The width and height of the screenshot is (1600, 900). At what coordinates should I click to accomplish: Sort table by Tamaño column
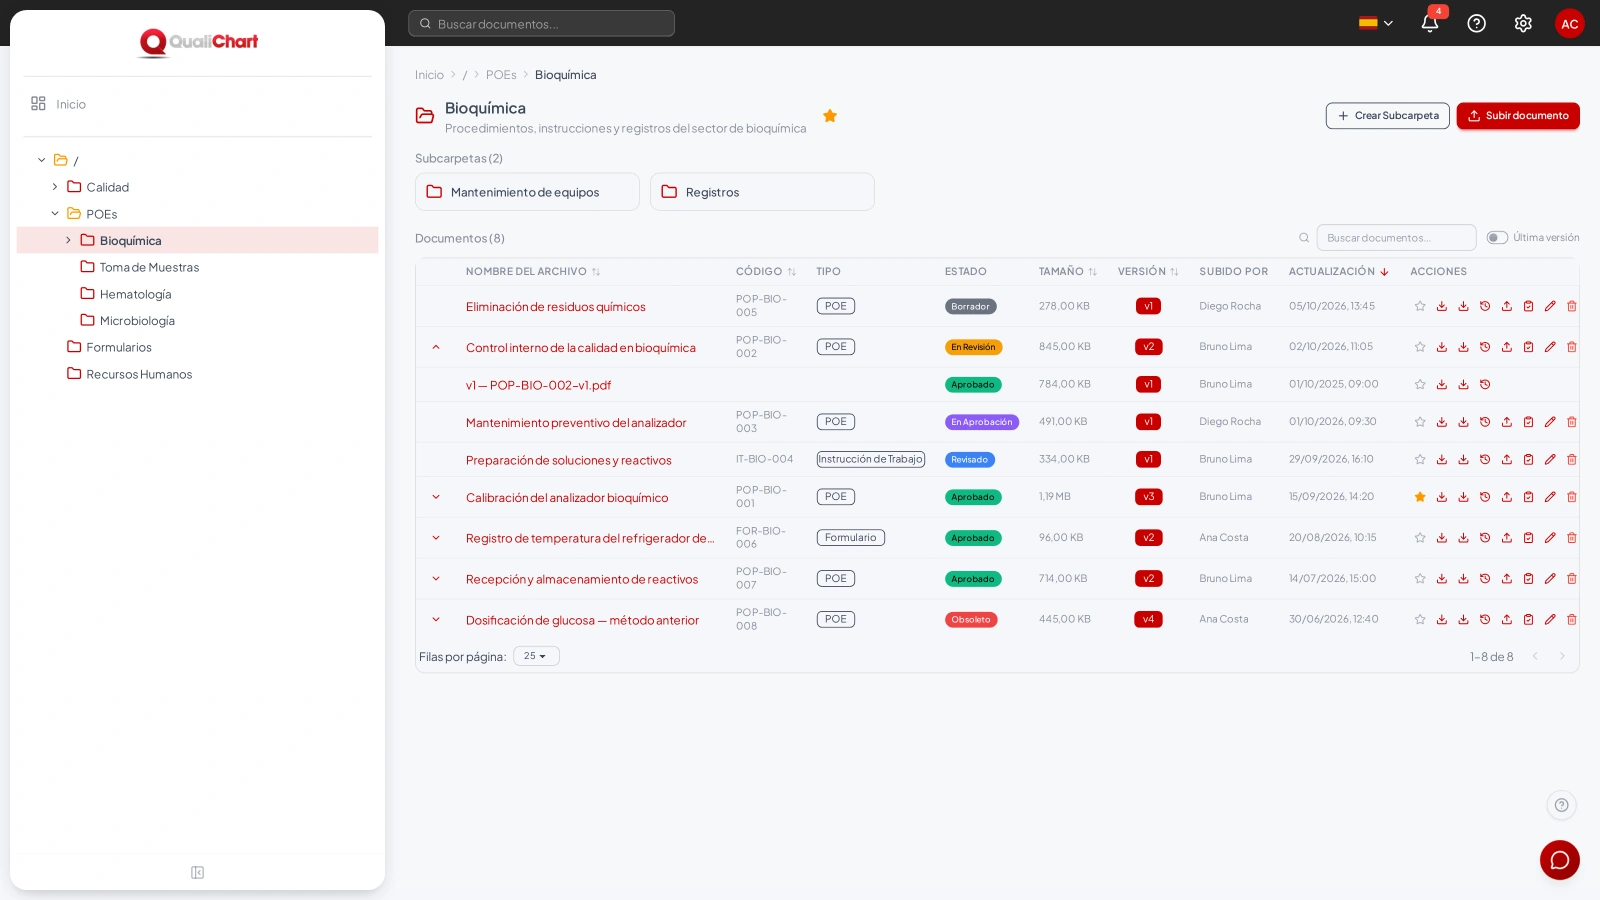pyautogui.click(x=1068, y=272)
